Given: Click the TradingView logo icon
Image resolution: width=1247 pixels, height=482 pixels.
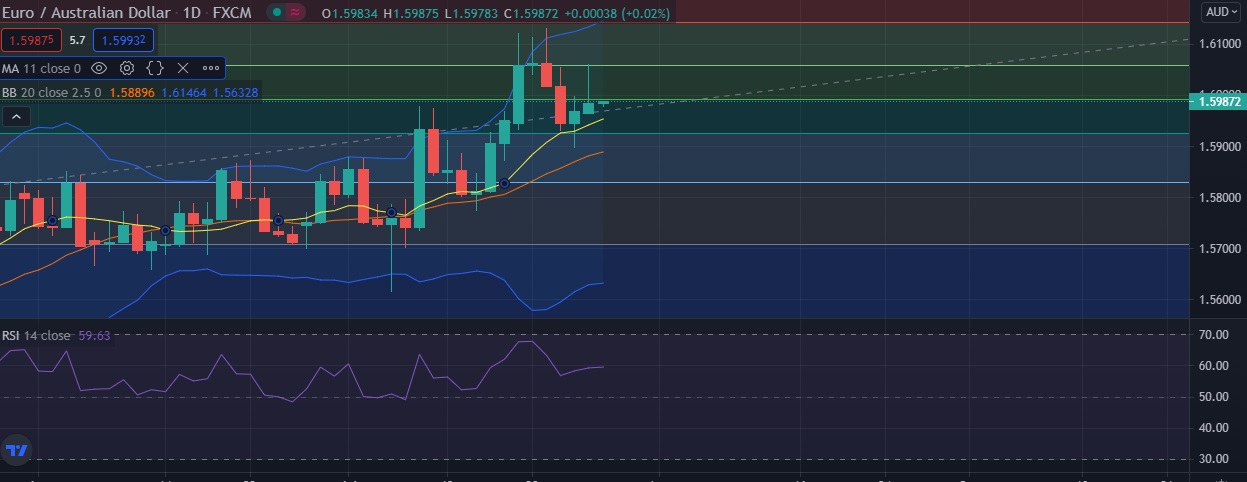Looking at the screenshot, I should [16, 451].
